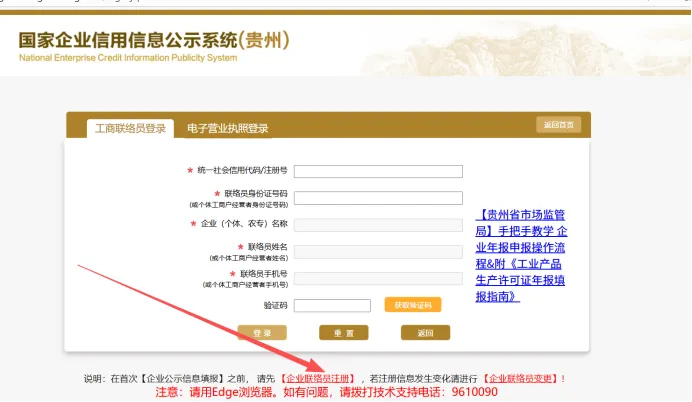
Task: Click the 返回 button
Action: (425, 333)
